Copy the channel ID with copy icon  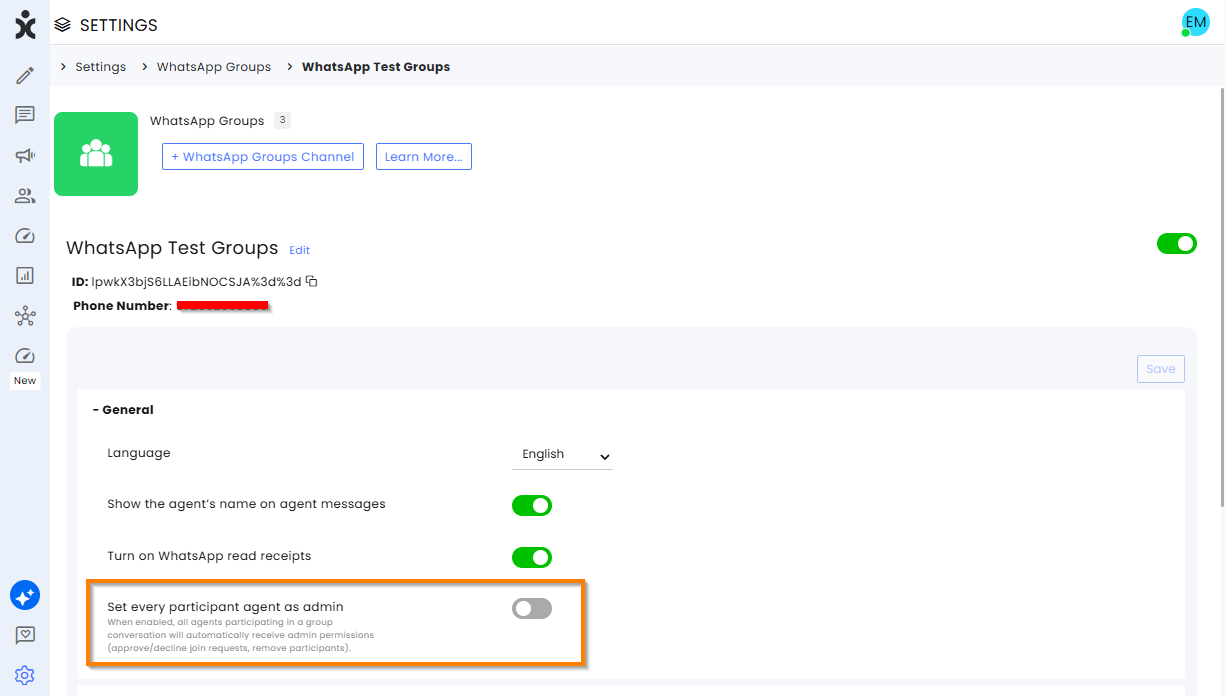coord(312,281)
